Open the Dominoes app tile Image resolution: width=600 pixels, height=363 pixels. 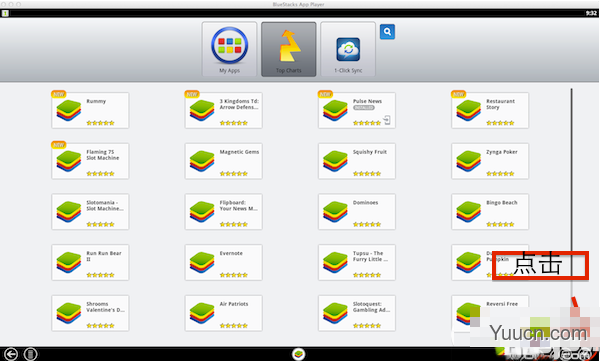(x=357, y=212)
